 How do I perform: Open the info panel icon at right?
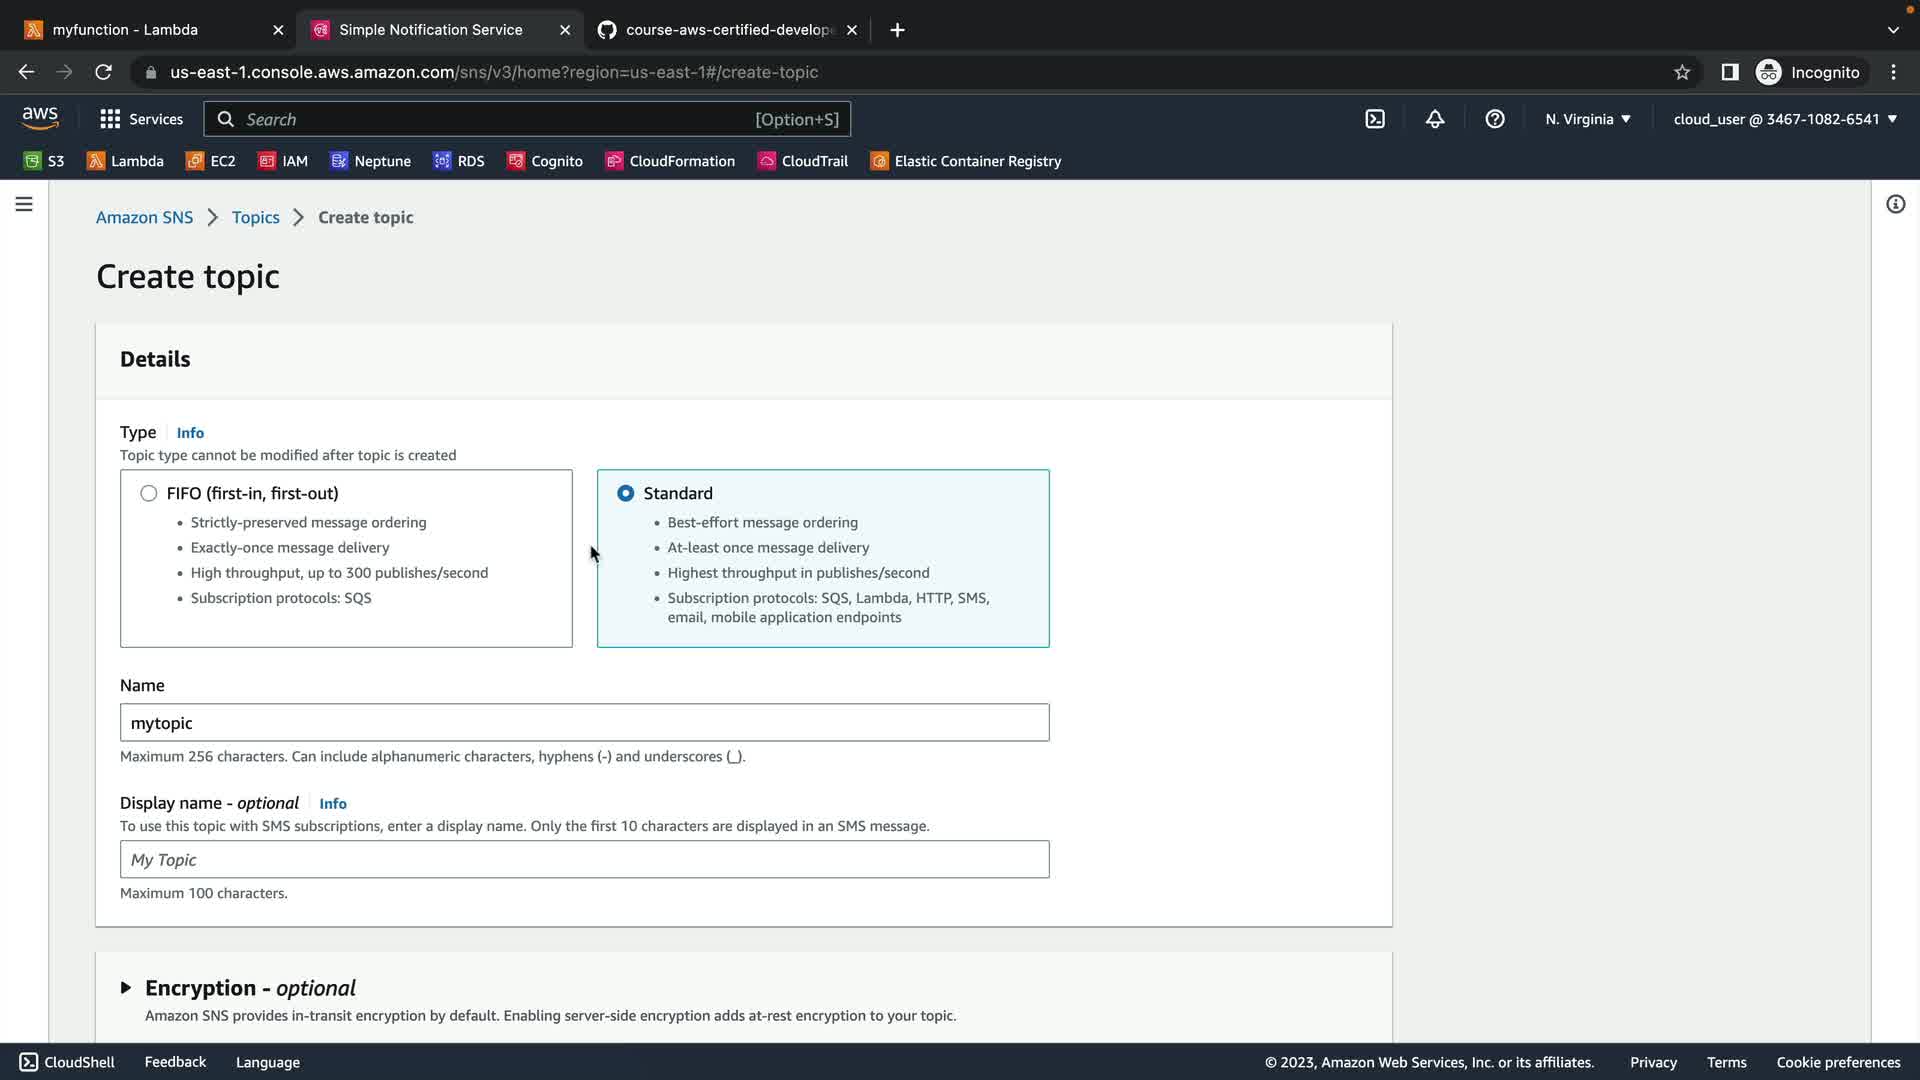[1895, 204]
